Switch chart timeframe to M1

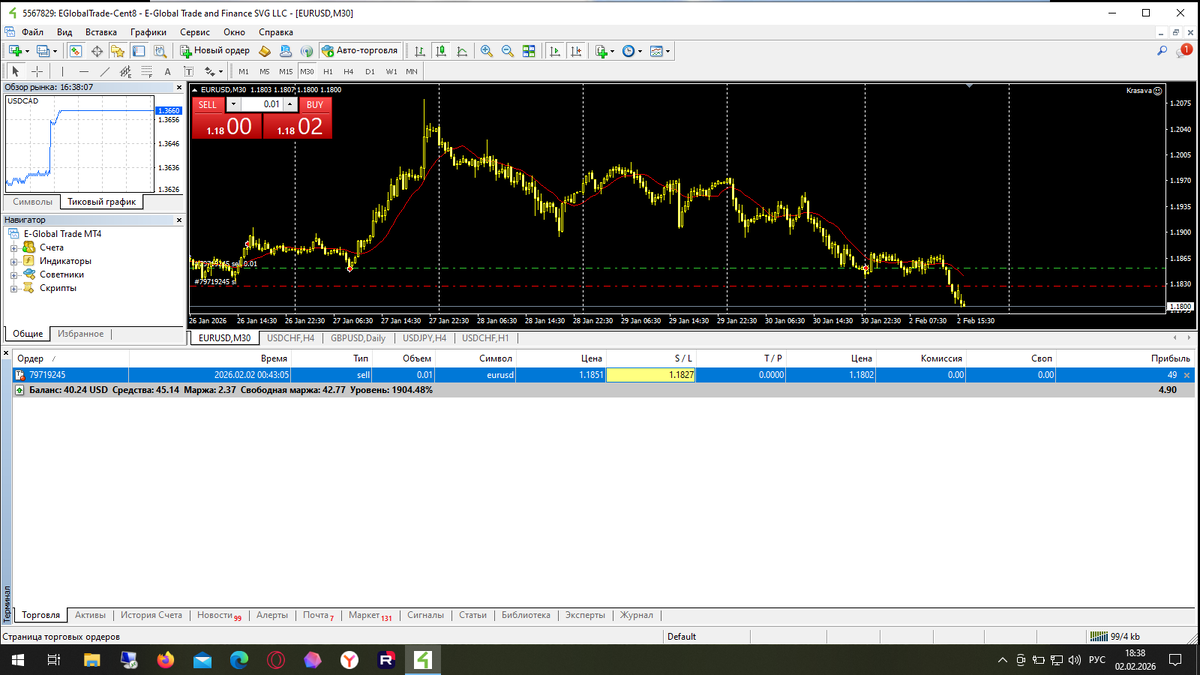pyautogui.click(x=243, y=71)
